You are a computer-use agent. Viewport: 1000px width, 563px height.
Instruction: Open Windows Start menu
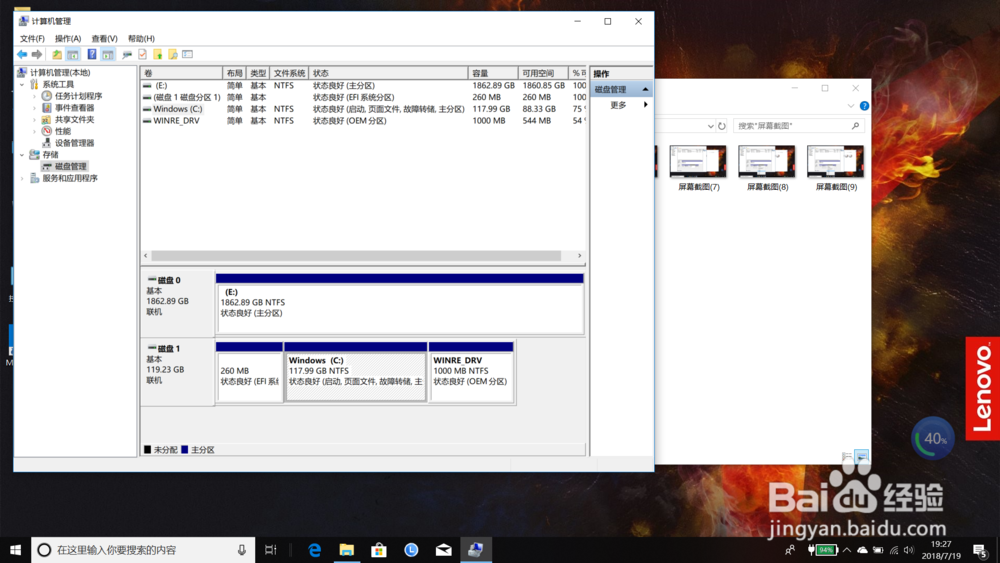pos(15,550)
